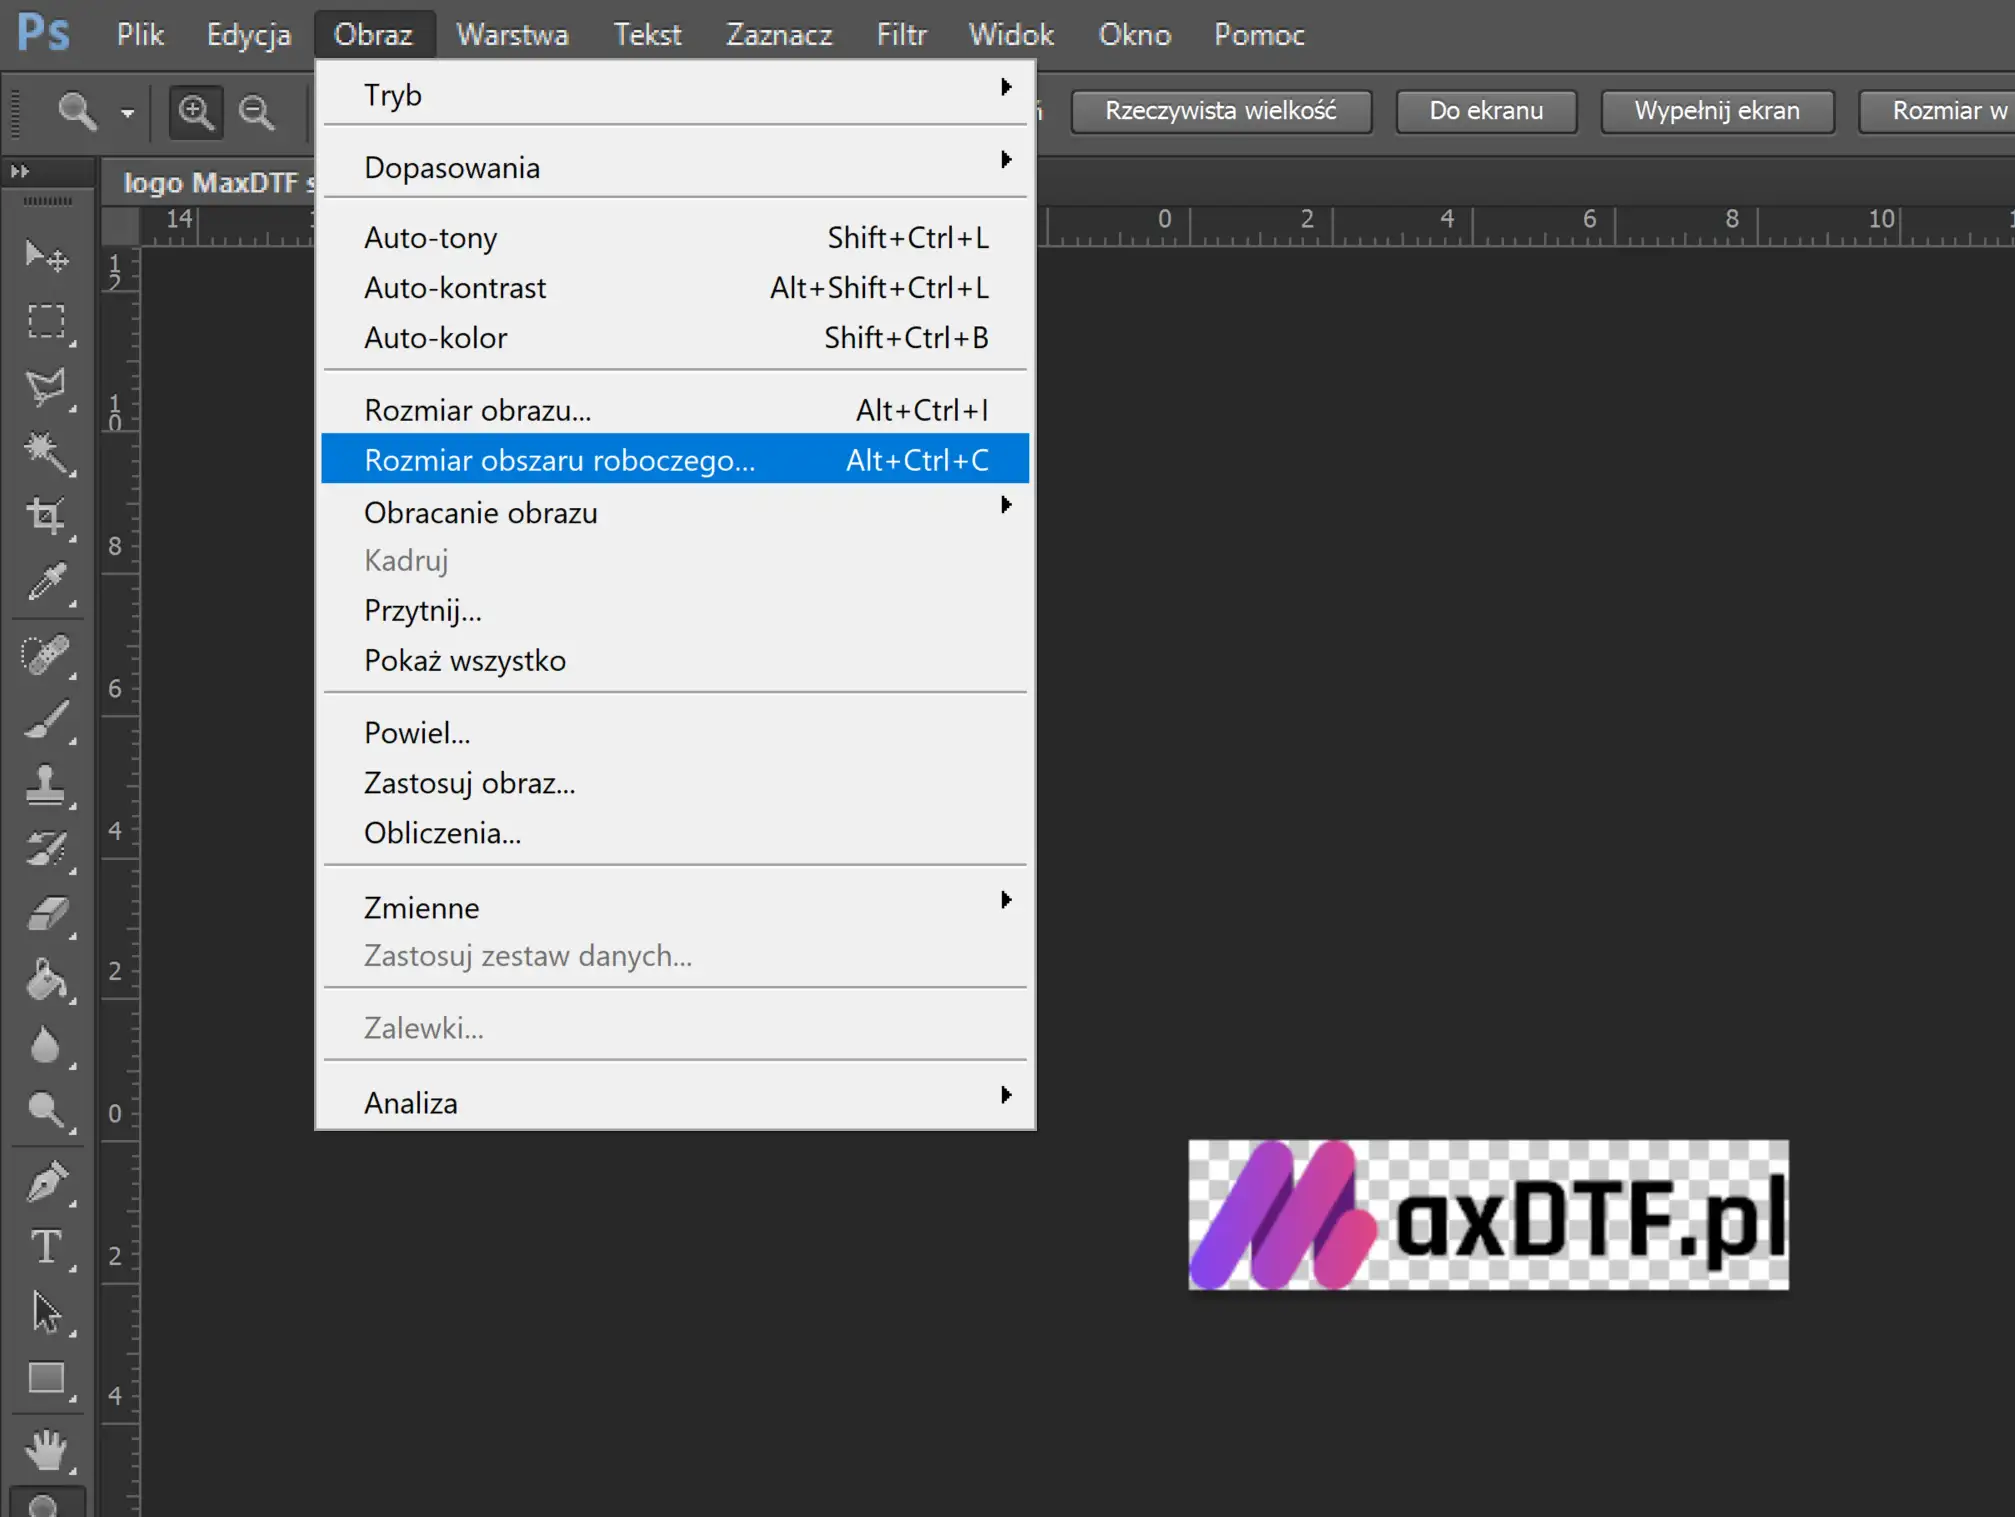Open the Warstwa menu

point(512,35)
